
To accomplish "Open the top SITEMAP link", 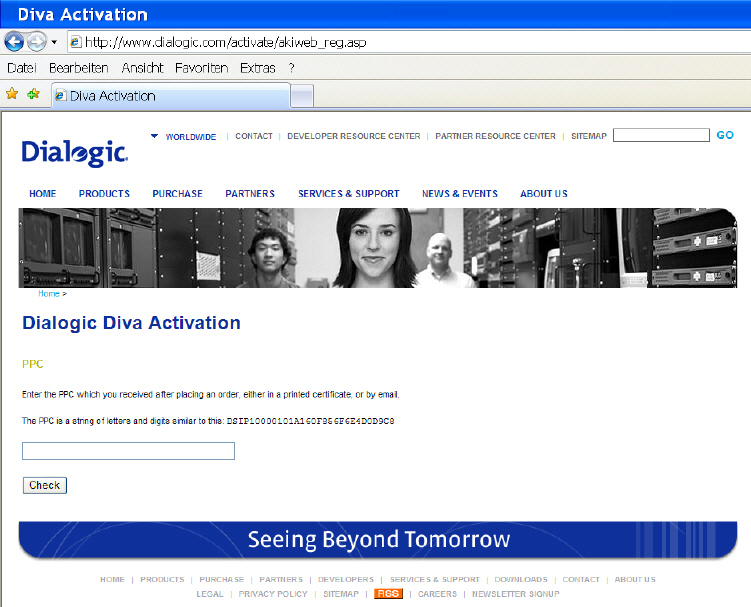I will [589, 136].
